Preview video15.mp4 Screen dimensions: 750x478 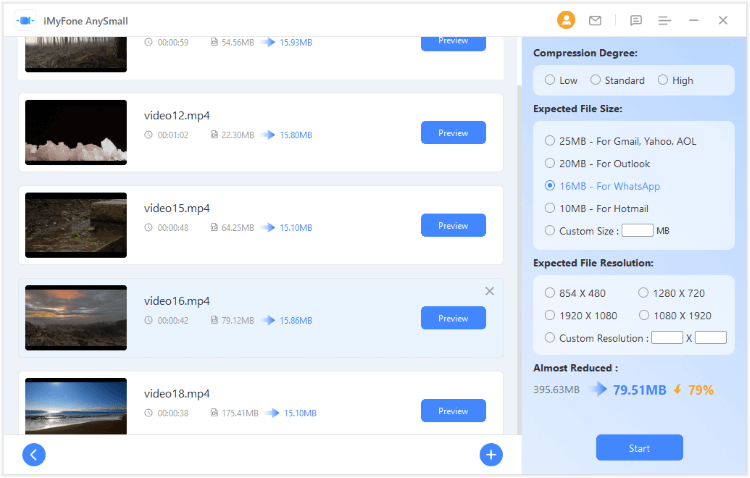(453, 225)
